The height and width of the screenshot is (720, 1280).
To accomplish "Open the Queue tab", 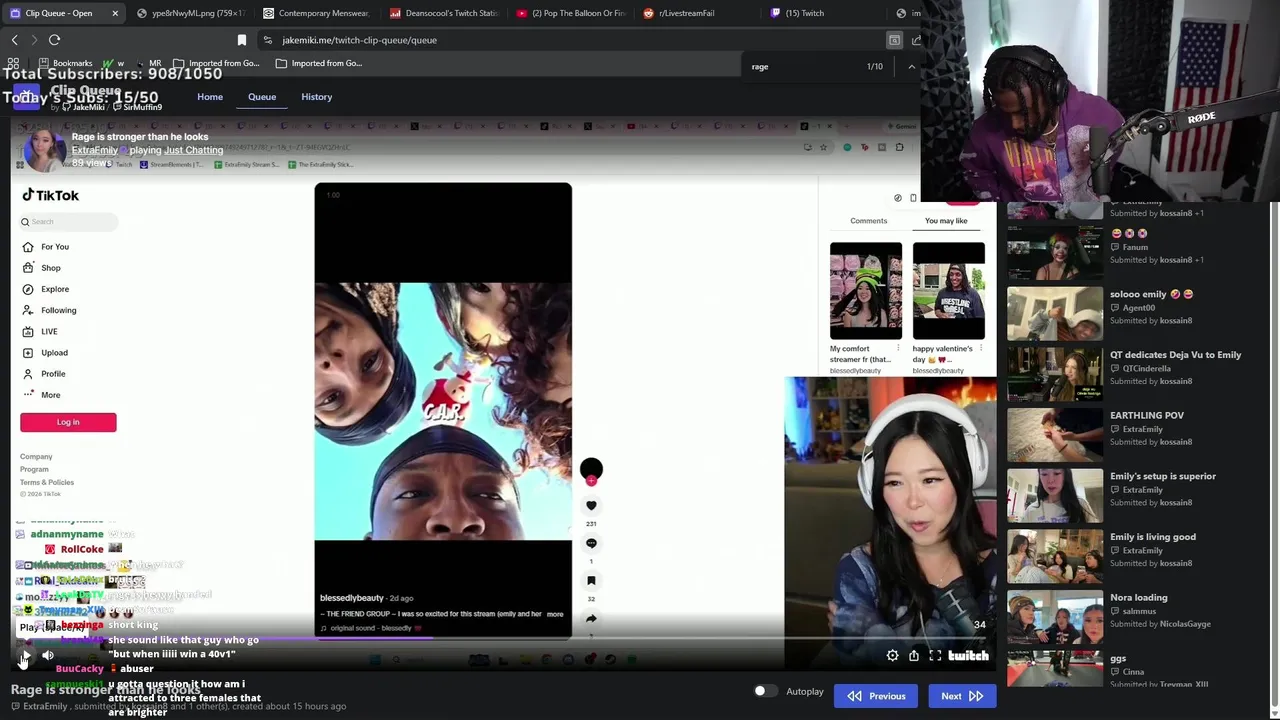I will coord(262,97).
